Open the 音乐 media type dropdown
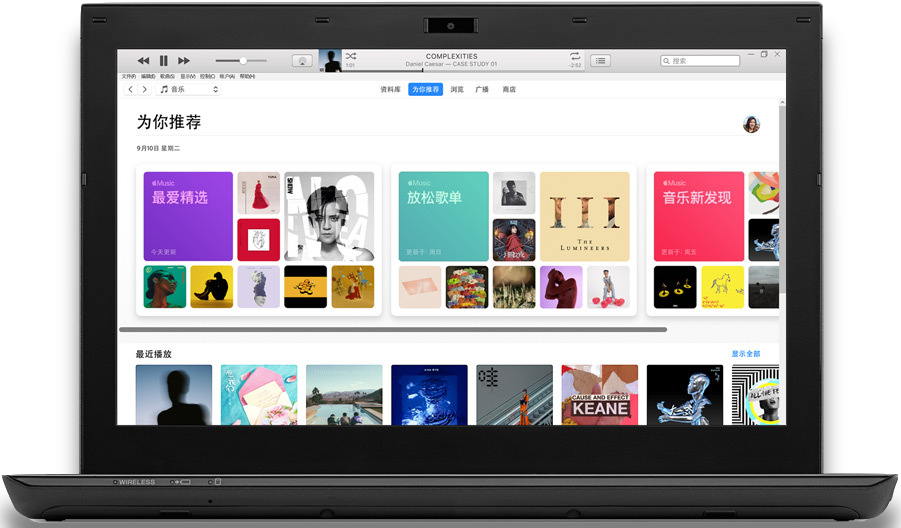This screenshot has width=901, height=528. (188, 89)
